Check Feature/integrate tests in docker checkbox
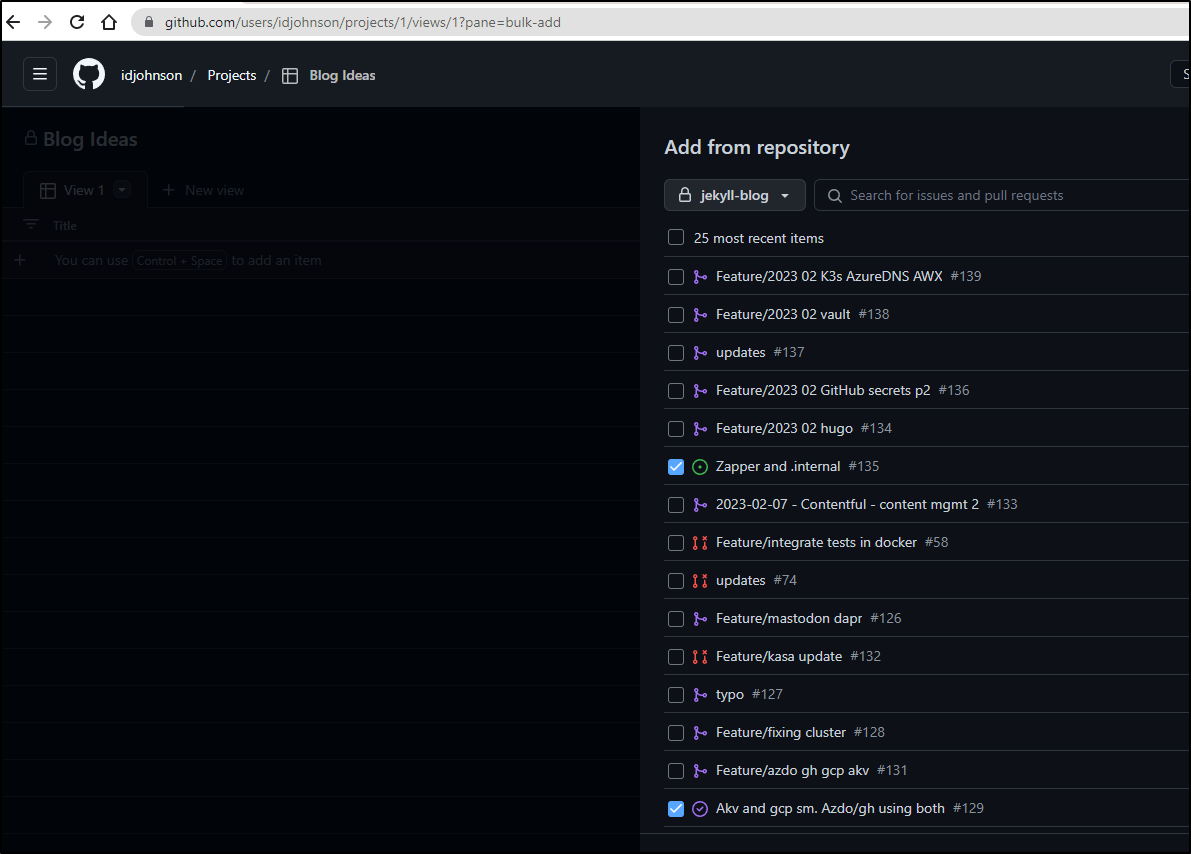Image resolution: width=1191 pixels, height=854 pixels. click(676, 542)
